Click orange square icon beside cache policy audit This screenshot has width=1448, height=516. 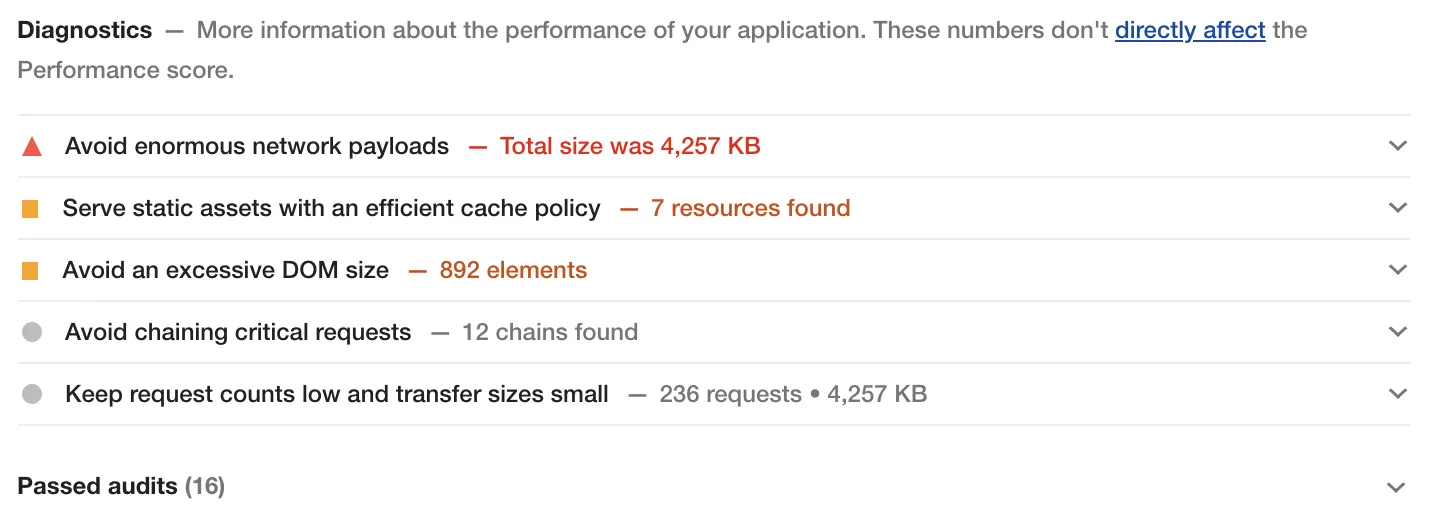click(x=30, y=209)
